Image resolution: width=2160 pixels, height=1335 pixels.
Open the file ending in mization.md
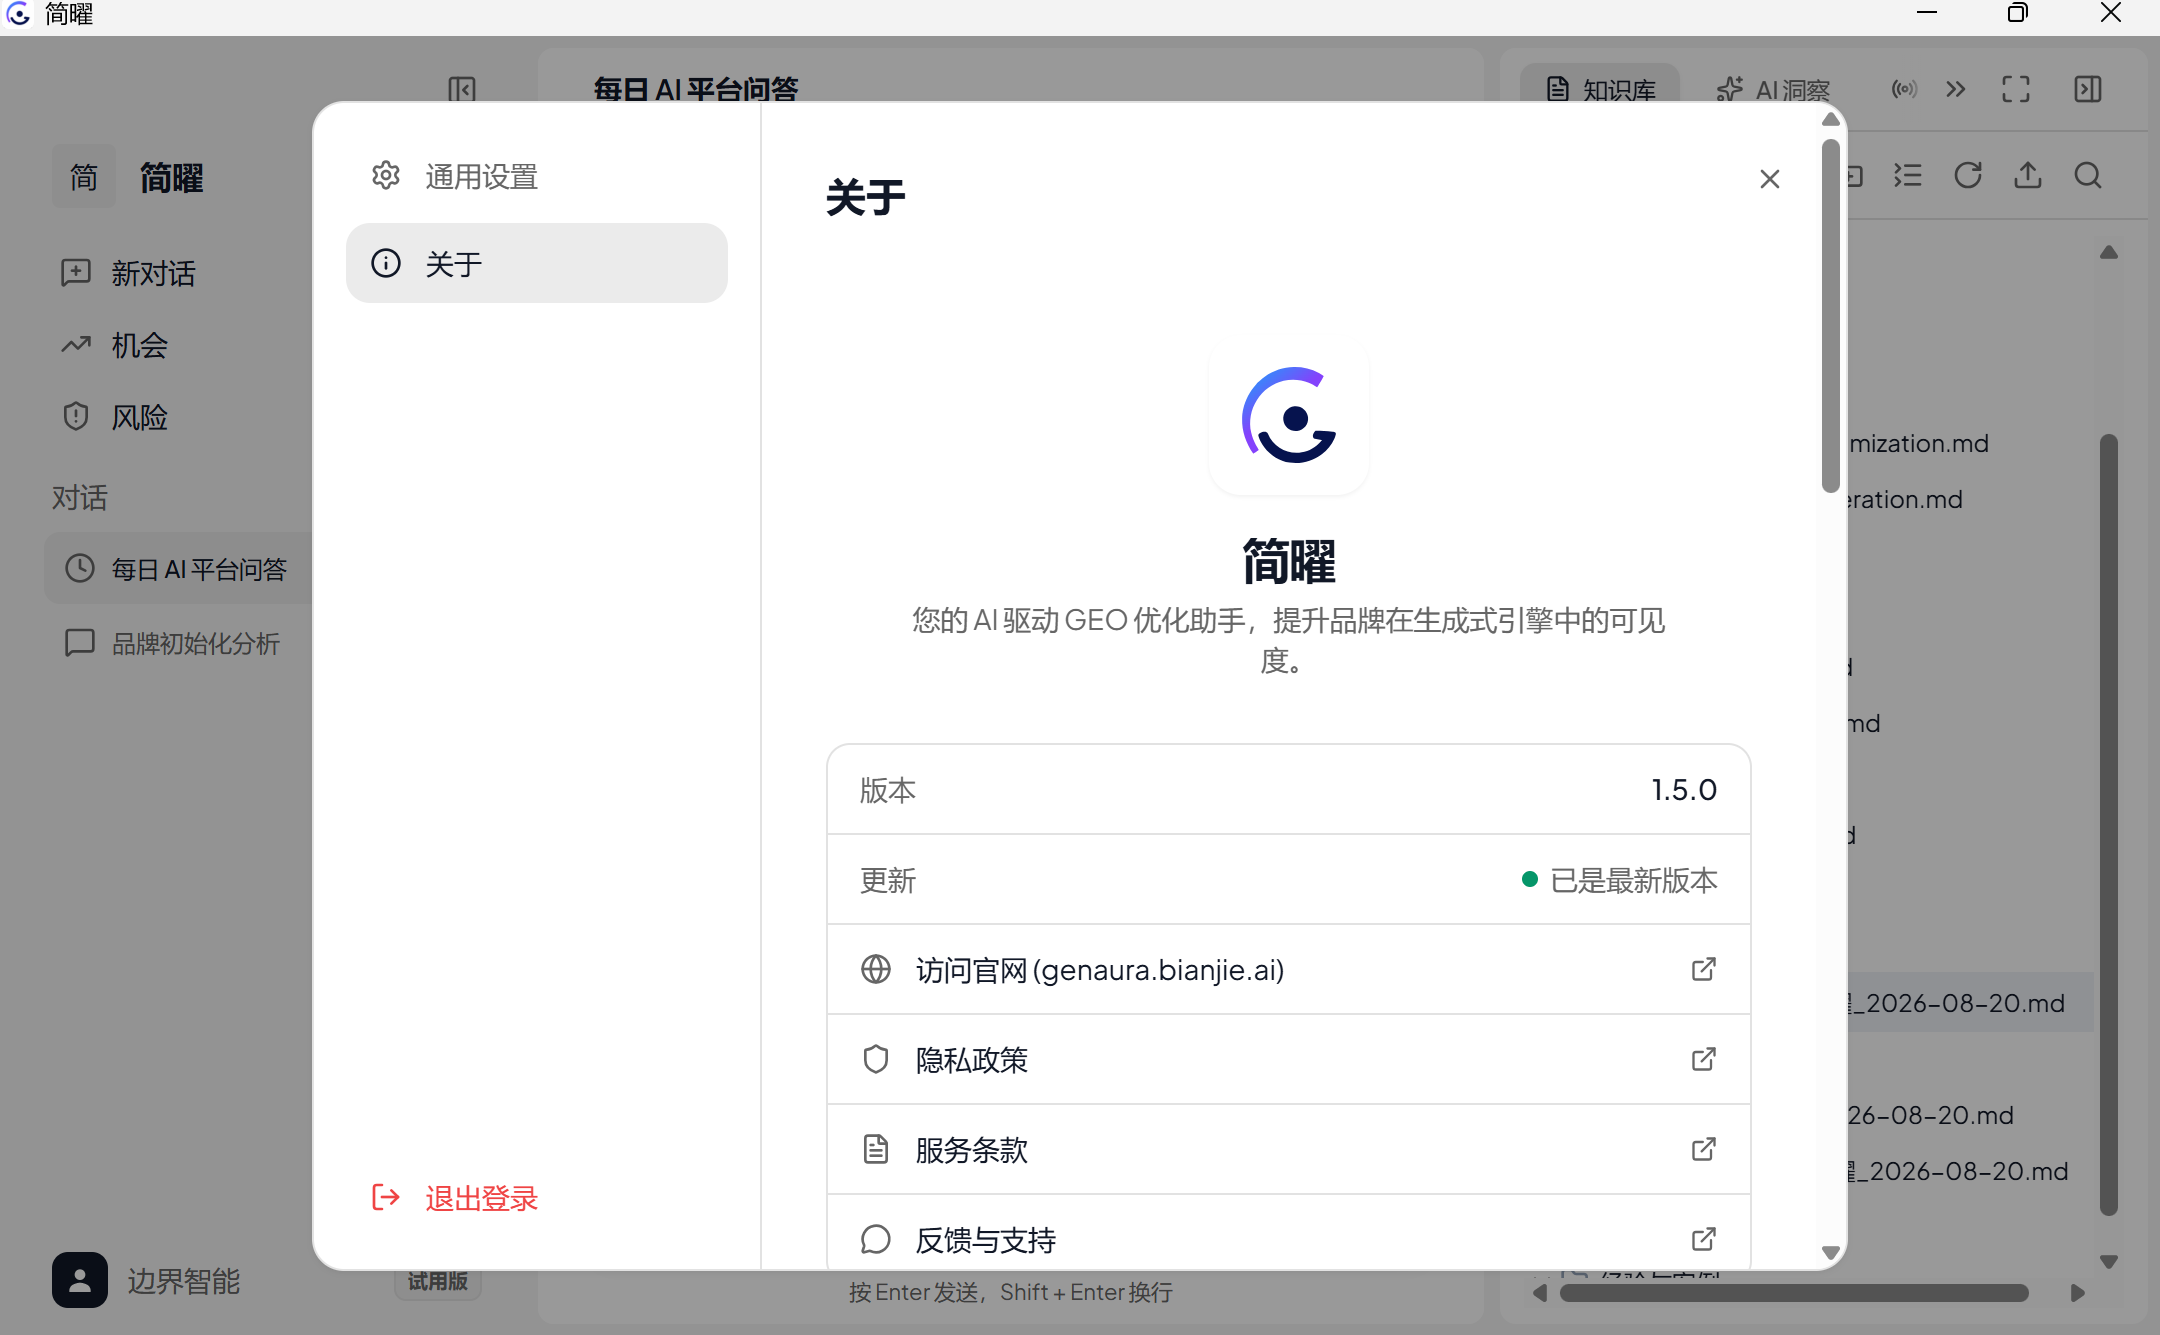[x=1918, y=443]
